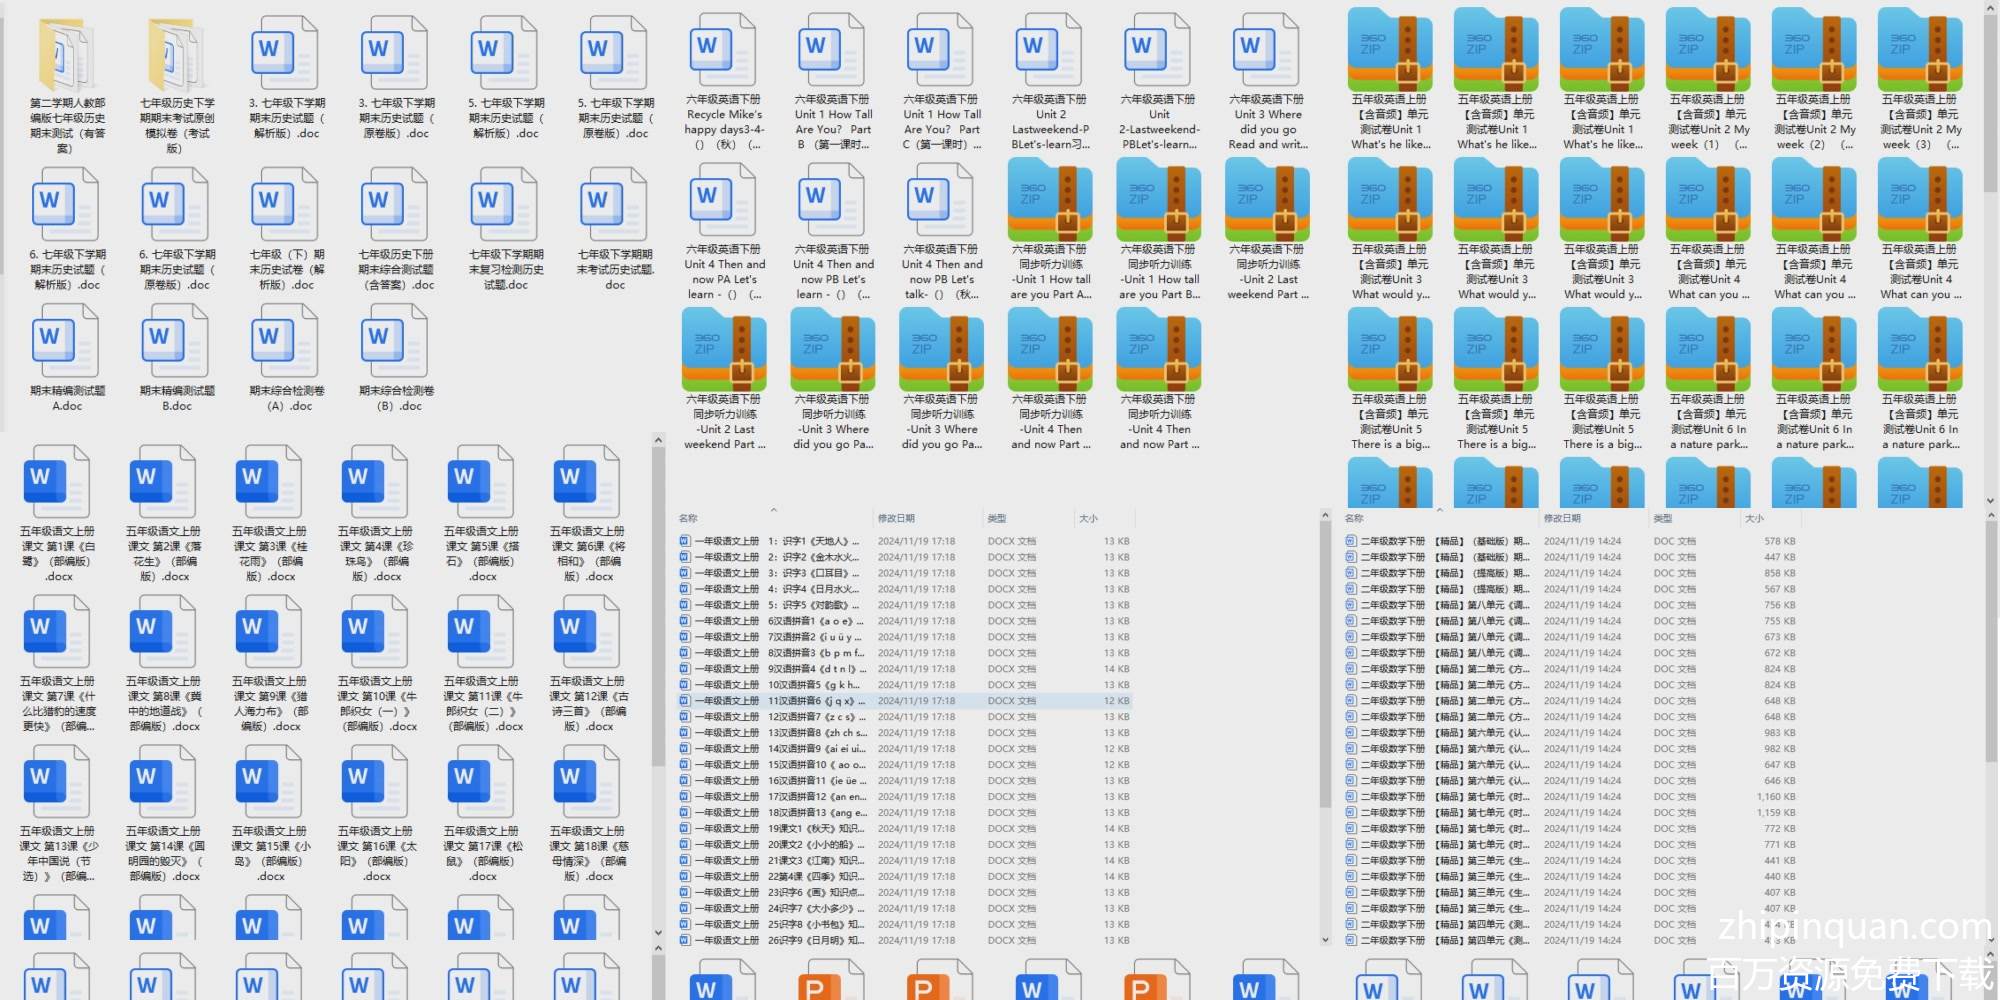2000x1000 pixels.
Task: Click 类型 column header in 一年级语文上册 list
Action: (997, 518)
